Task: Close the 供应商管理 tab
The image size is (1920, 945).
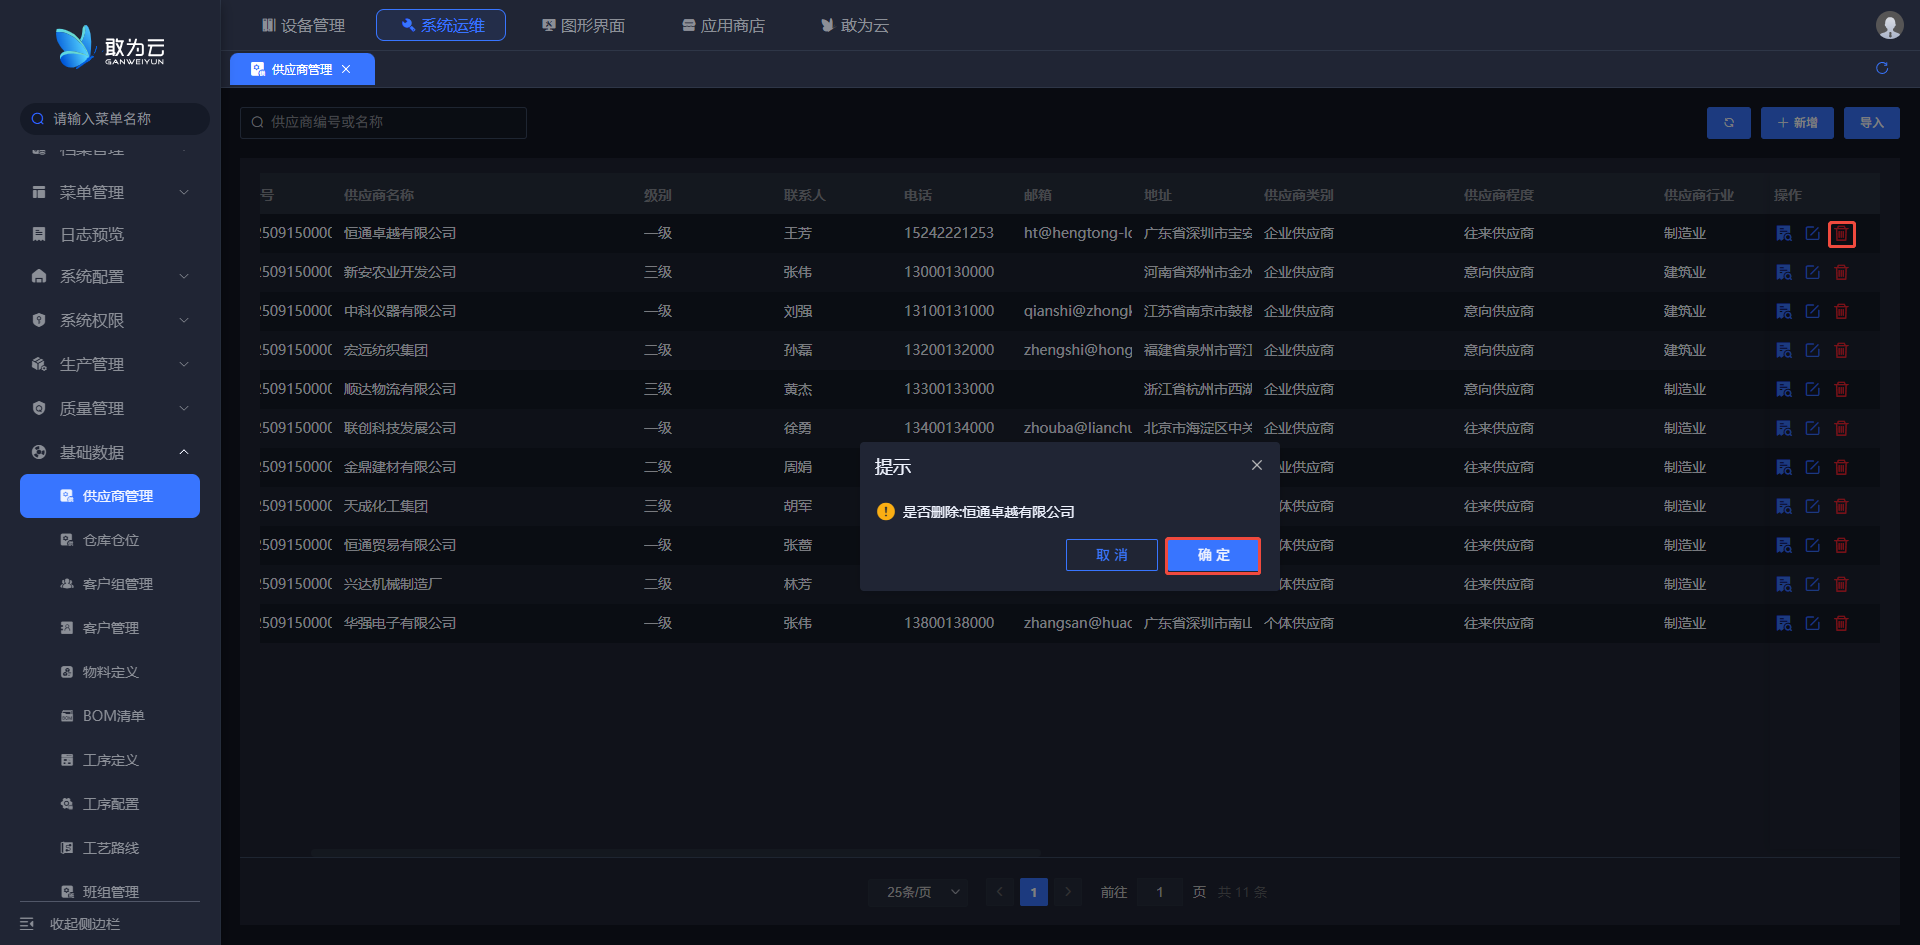Action: click(346, 69)
